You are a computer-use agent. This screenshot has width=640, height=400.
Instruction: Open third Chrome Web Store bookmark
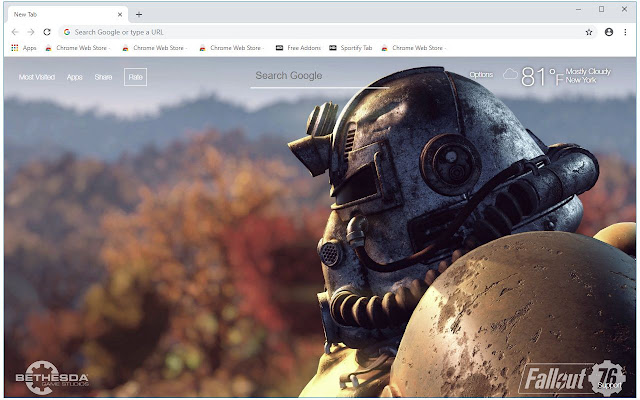pyautogui.click(x=231, y=48)
